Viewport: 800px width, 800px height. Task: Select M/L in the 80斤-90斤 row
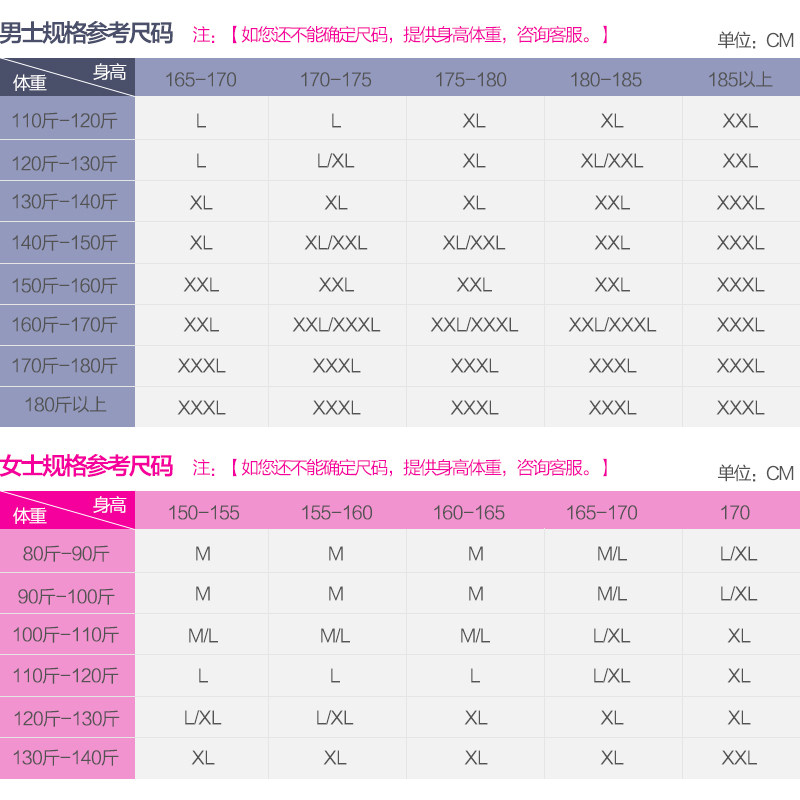click(x=612, y=554)
